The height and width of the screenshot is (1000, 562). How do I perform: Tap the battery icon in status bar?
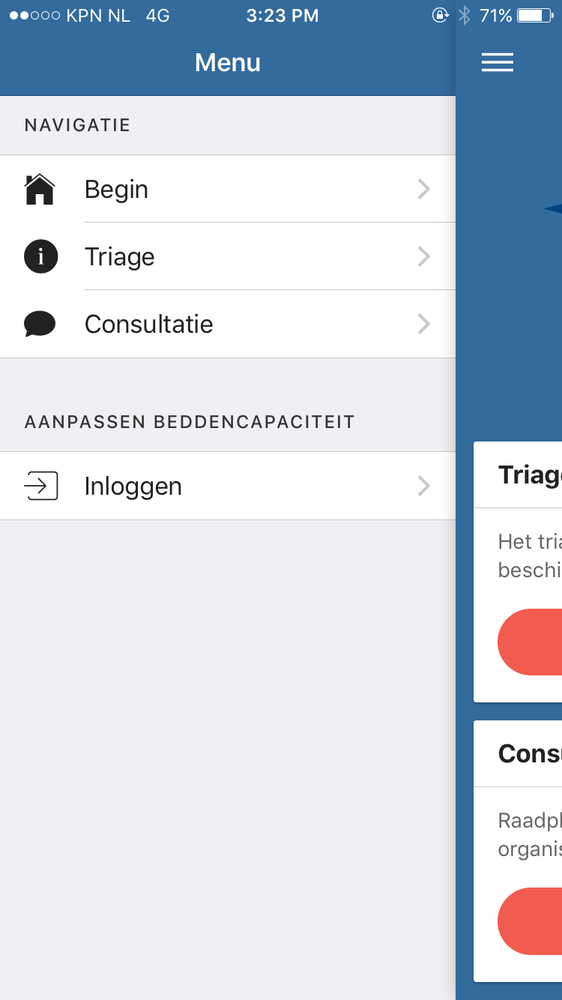(x=535, y=15)
